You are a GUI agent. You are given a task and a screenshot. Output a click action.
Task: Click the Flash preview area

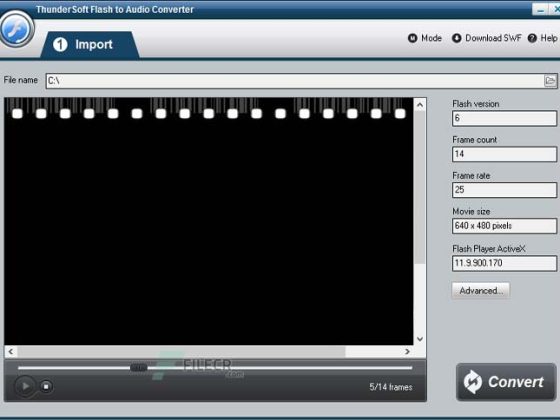click(209, 221)
